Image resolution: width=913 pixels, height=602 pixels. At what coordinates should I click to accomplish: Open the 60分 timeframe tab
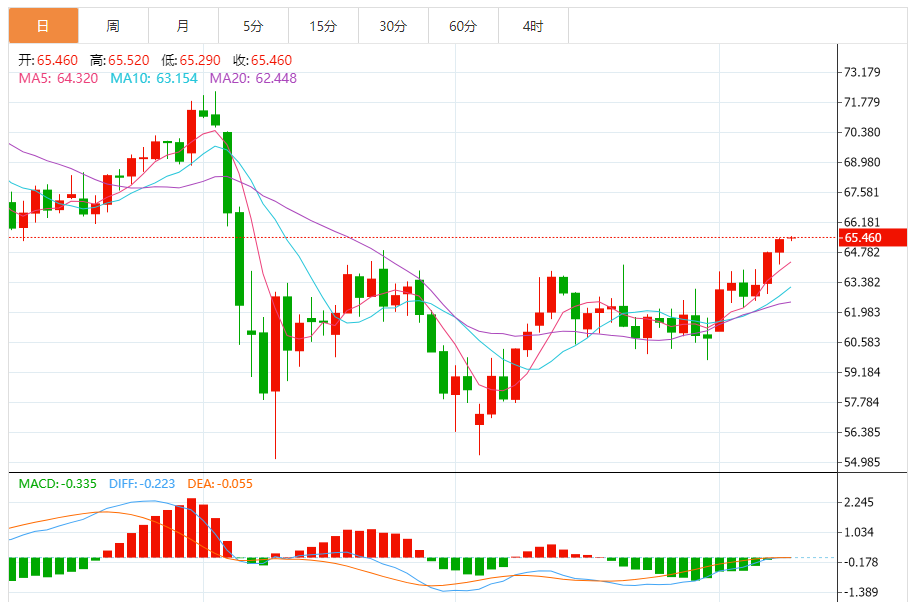(463, 26)
